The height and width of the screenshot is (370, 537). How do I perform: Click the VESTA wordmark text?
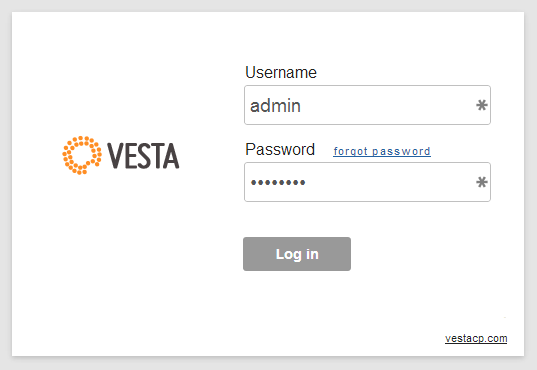(143, 156)
